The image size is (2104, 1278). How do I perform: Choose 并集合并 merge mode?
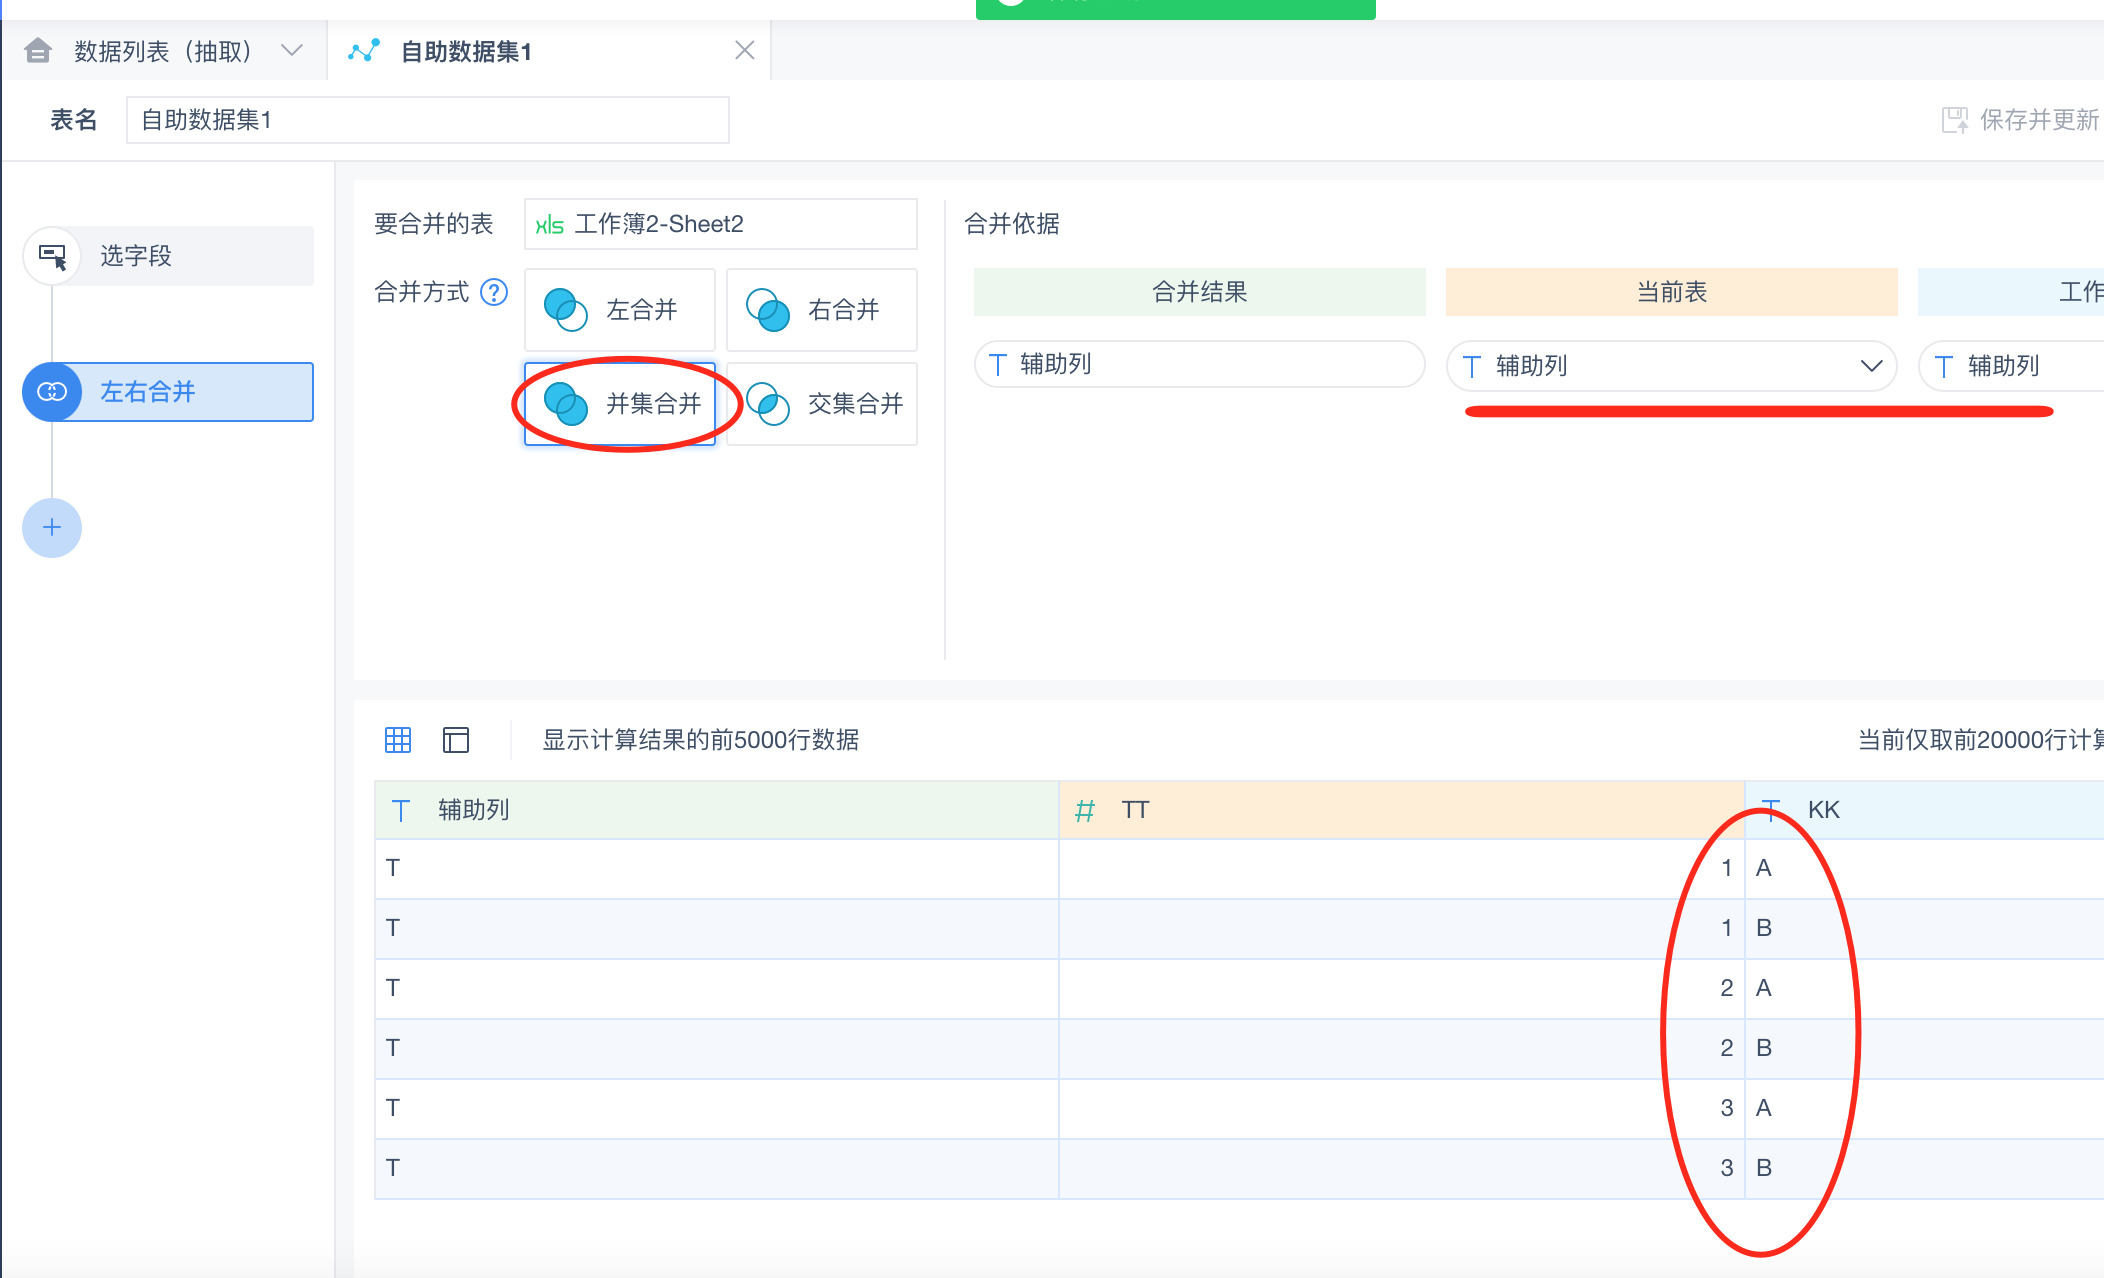tap(620, 404)
